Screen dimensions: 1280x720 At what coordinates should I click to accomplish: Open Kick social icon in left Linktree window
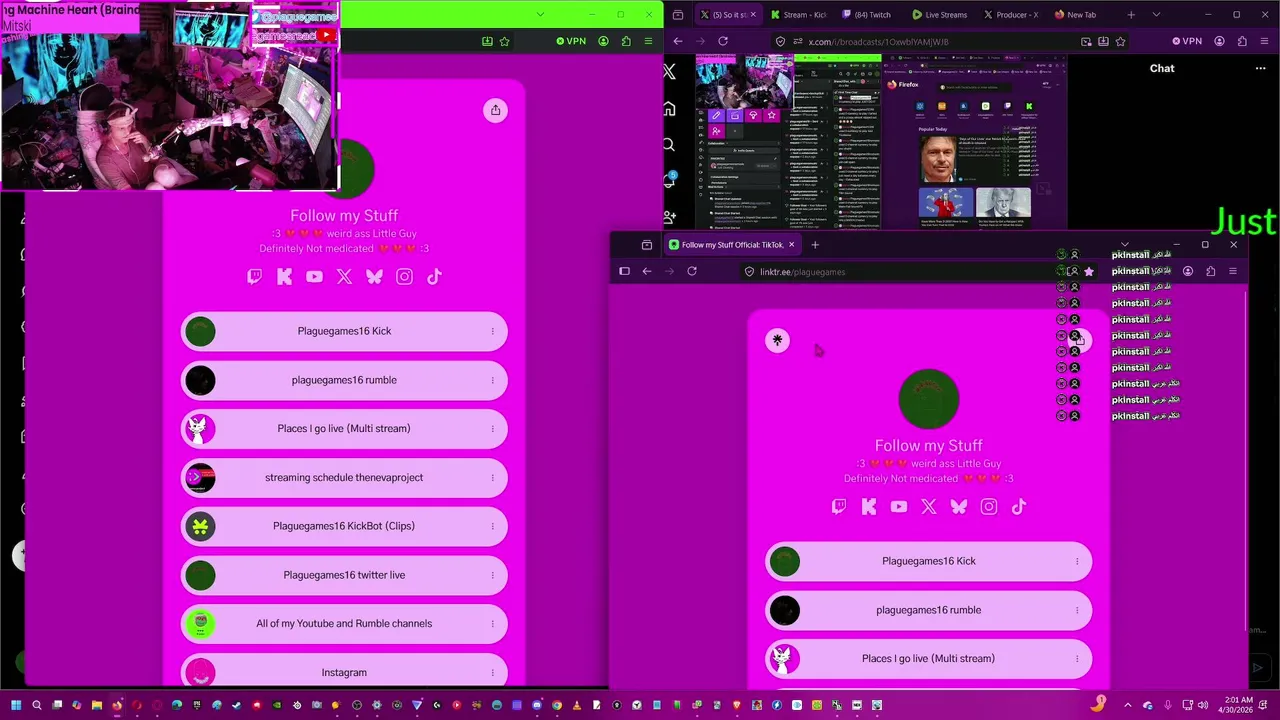click(284, 277)
